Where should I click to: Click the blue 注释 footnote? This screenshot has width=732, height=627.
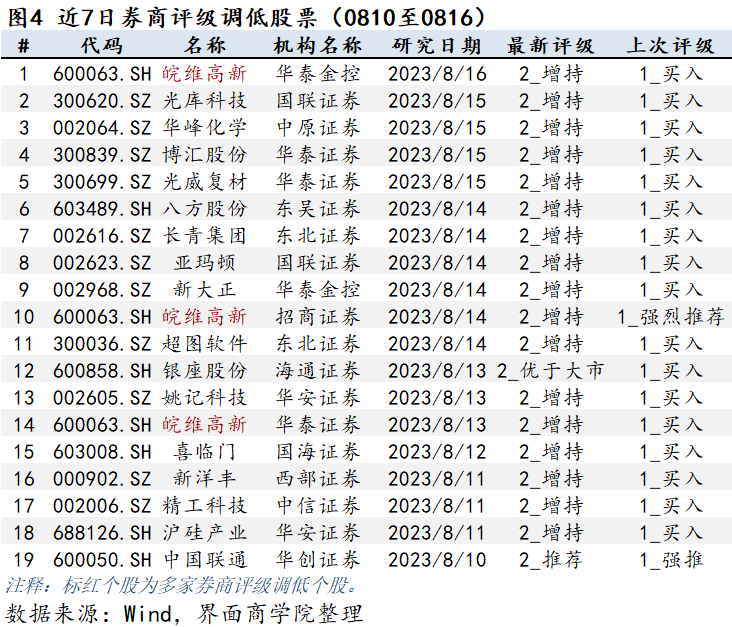click(x=182, y=586)
